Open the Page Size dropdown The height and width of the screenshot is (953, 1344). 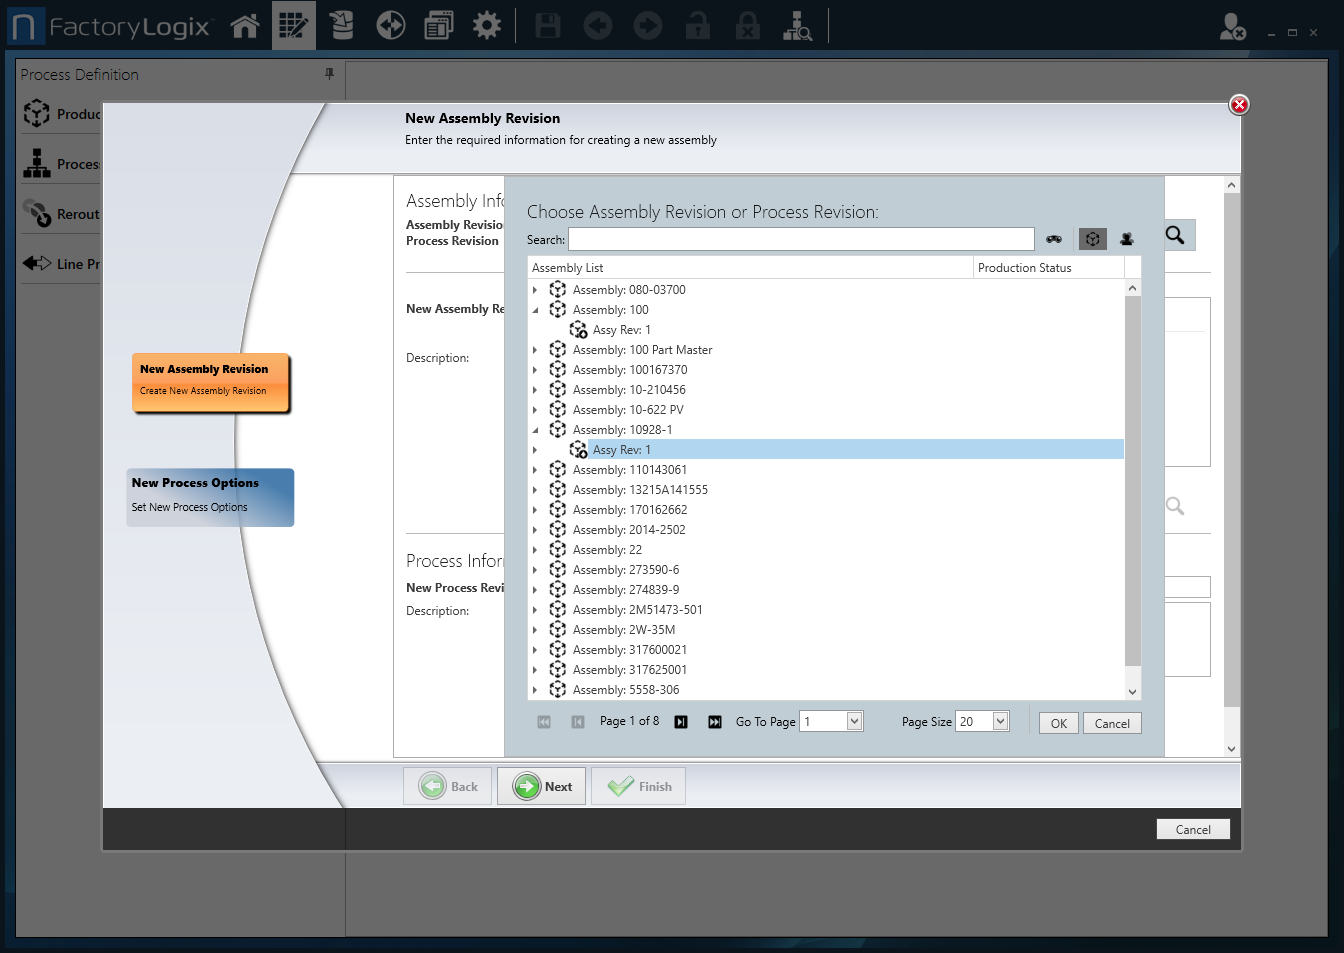pos(1002,721)
